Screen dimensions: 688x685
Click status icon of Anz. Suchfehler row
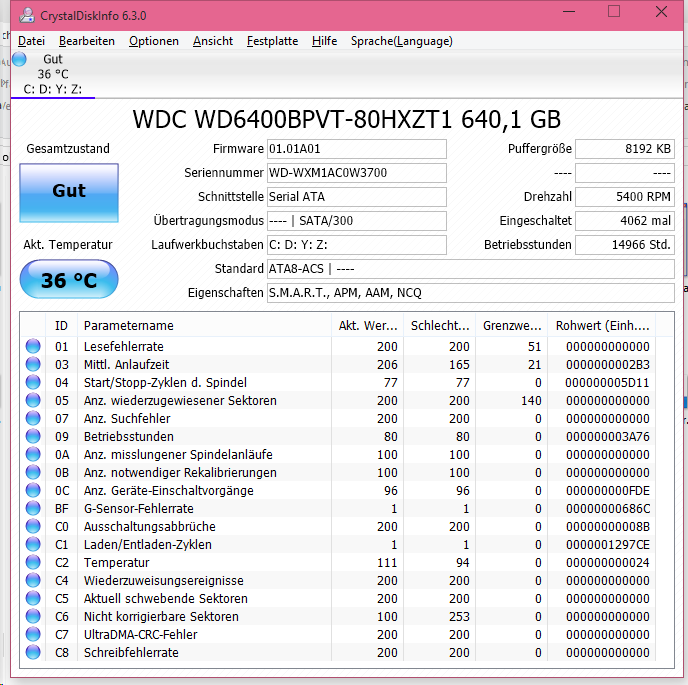[33, 418]
